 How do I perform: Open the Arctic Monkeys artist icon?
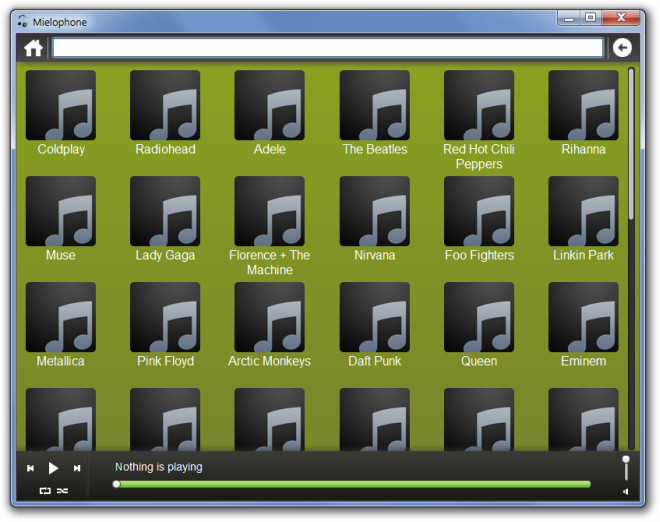269,317
